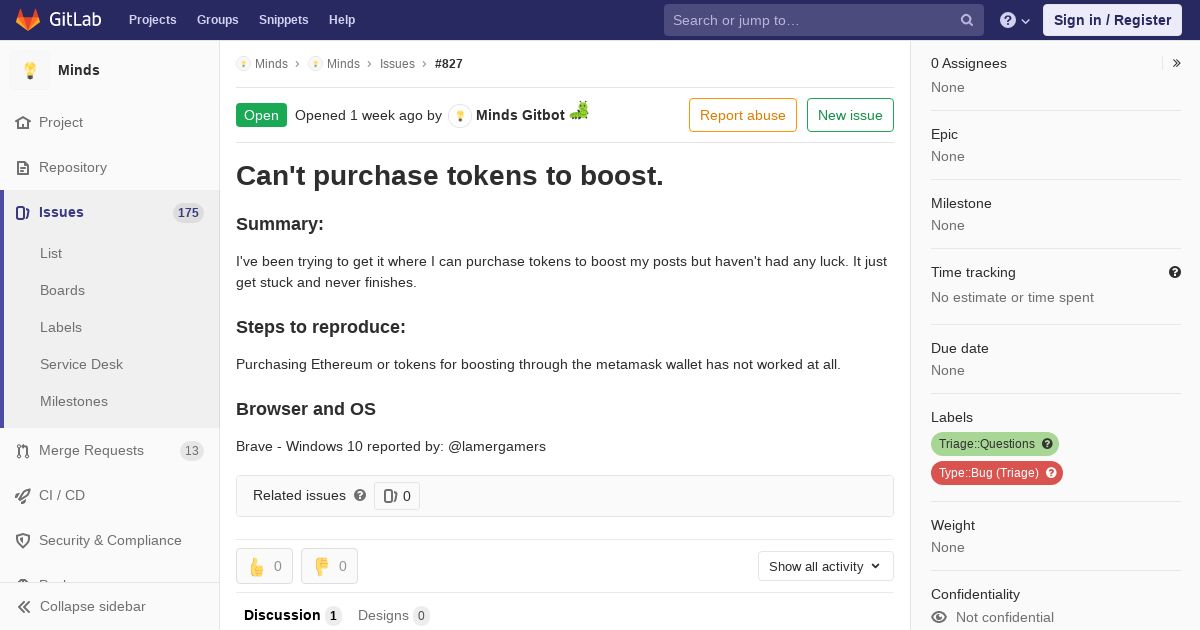Viewport: 1200px width, 630px height.
Task: Switch to Discussion tab
Action: tap(292, 615)
